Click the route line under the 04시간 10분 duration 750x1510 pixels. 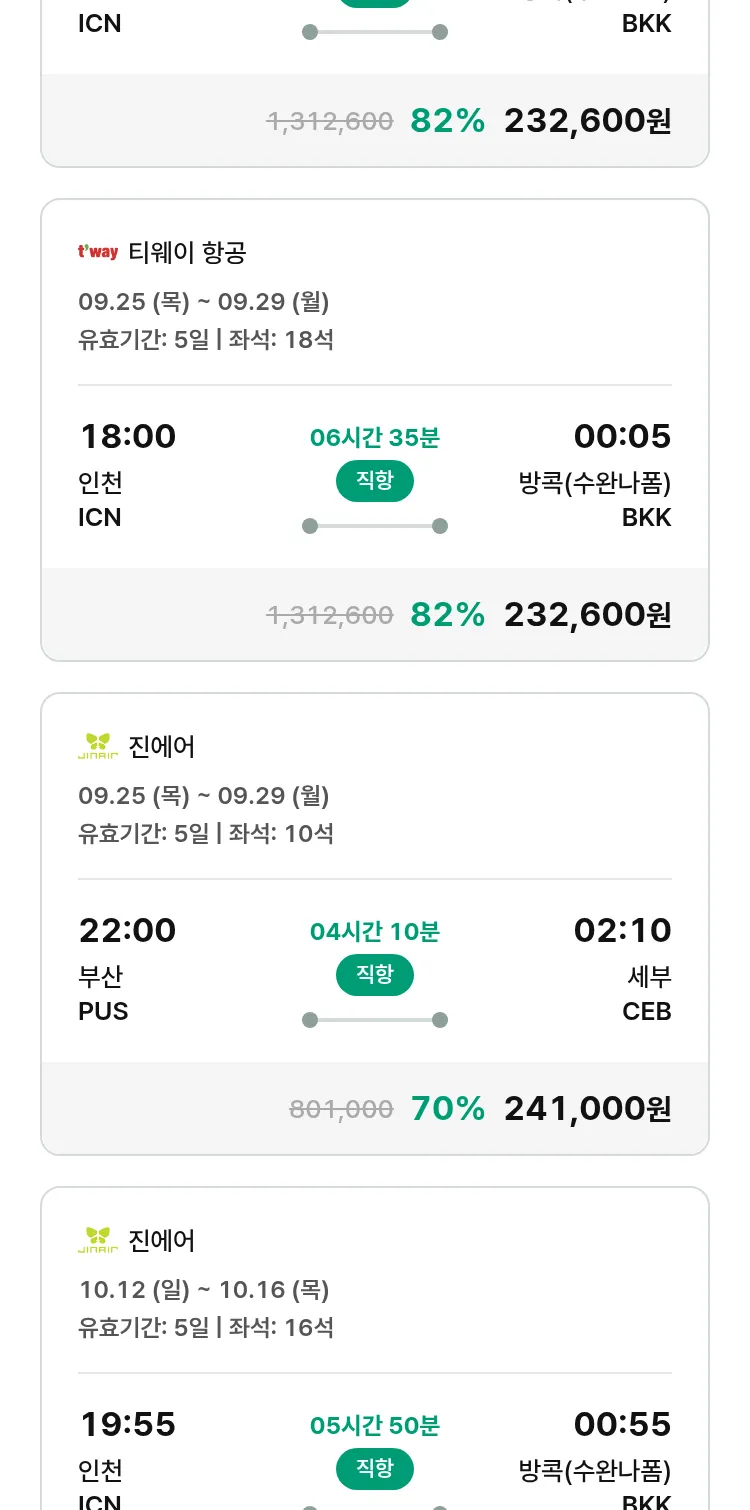pyautogui.click(x=375, y=1020)
